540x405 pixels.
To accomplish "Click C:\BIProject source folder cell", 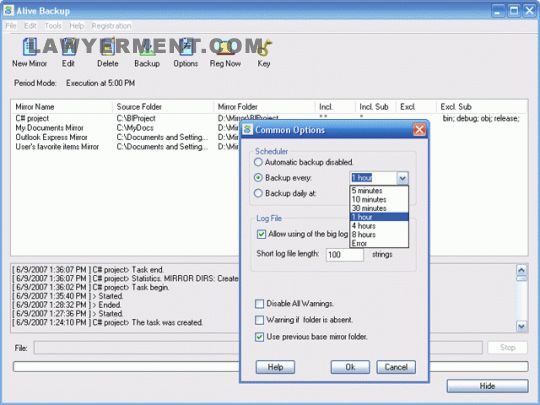I will tap(136, 118).
